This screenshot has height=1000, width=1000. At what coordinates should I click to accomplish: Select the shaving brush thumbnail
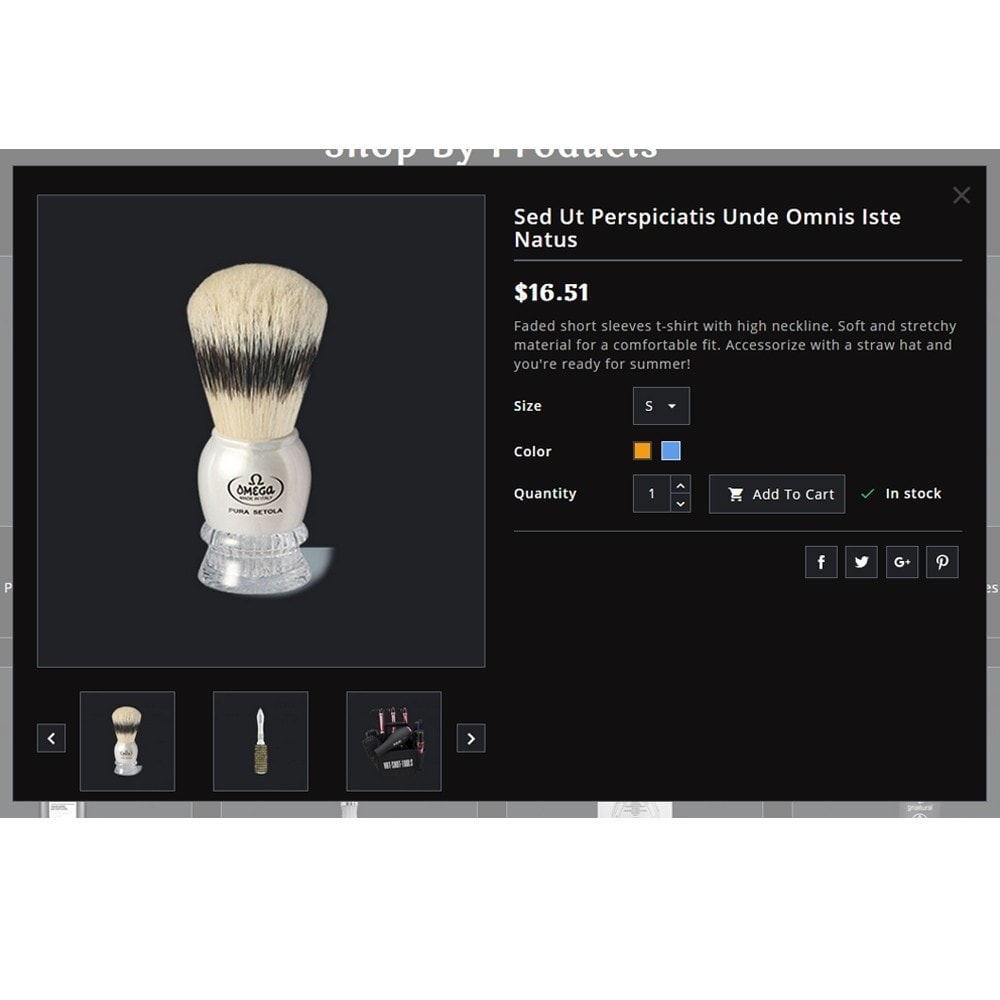[x=128, y=741]
